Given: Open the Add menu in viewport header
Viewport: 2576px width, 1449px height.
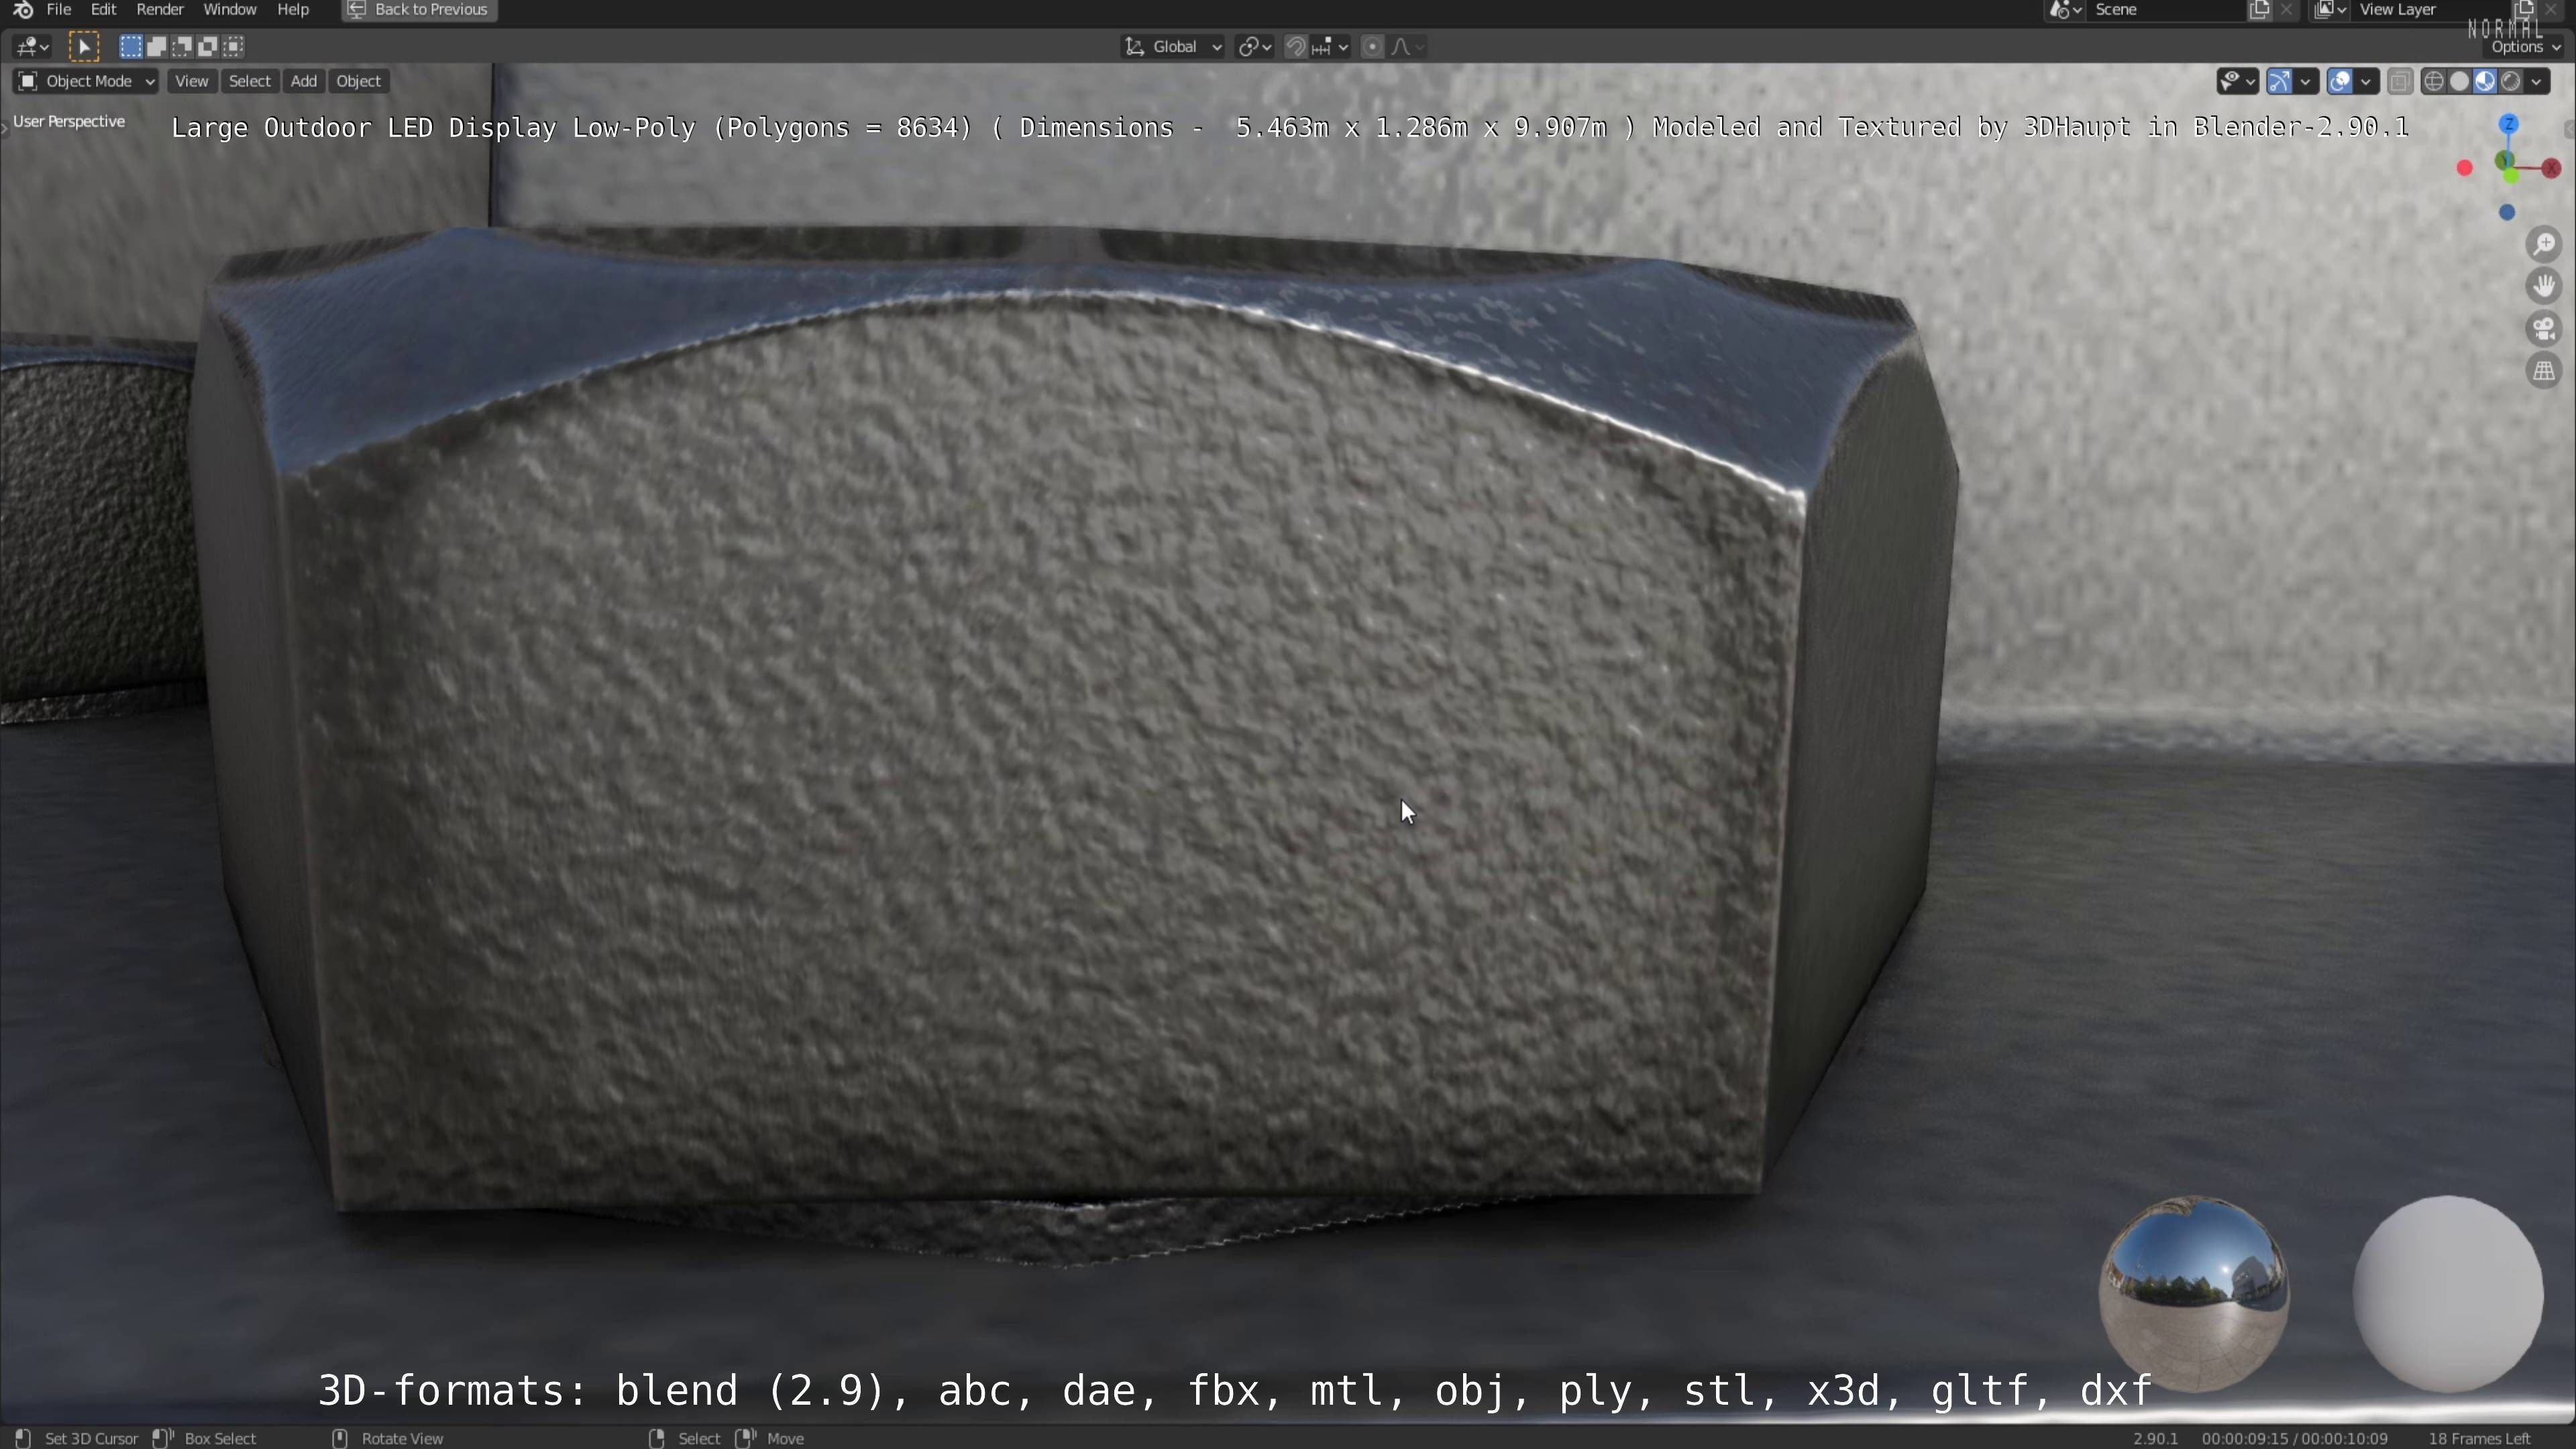Looking at the screenshot, I should coord(303,81).
